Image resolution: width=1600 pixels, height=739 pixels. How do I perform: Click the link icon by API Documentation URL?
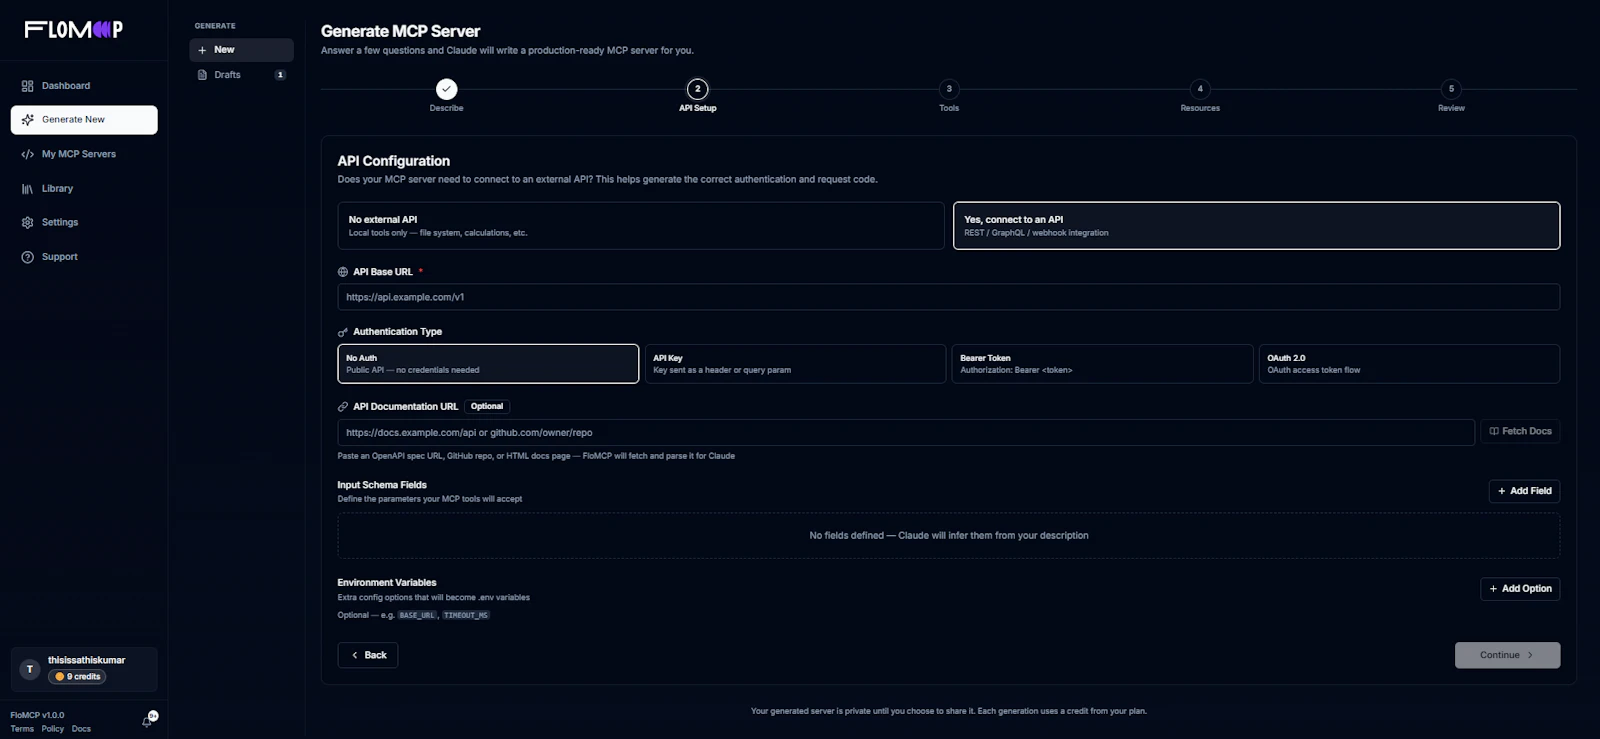tap(343, 407)
